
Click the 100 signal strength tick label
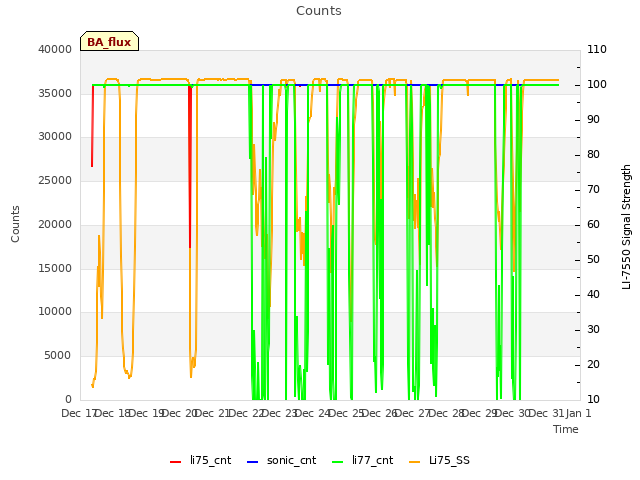(x=597, y=84)
